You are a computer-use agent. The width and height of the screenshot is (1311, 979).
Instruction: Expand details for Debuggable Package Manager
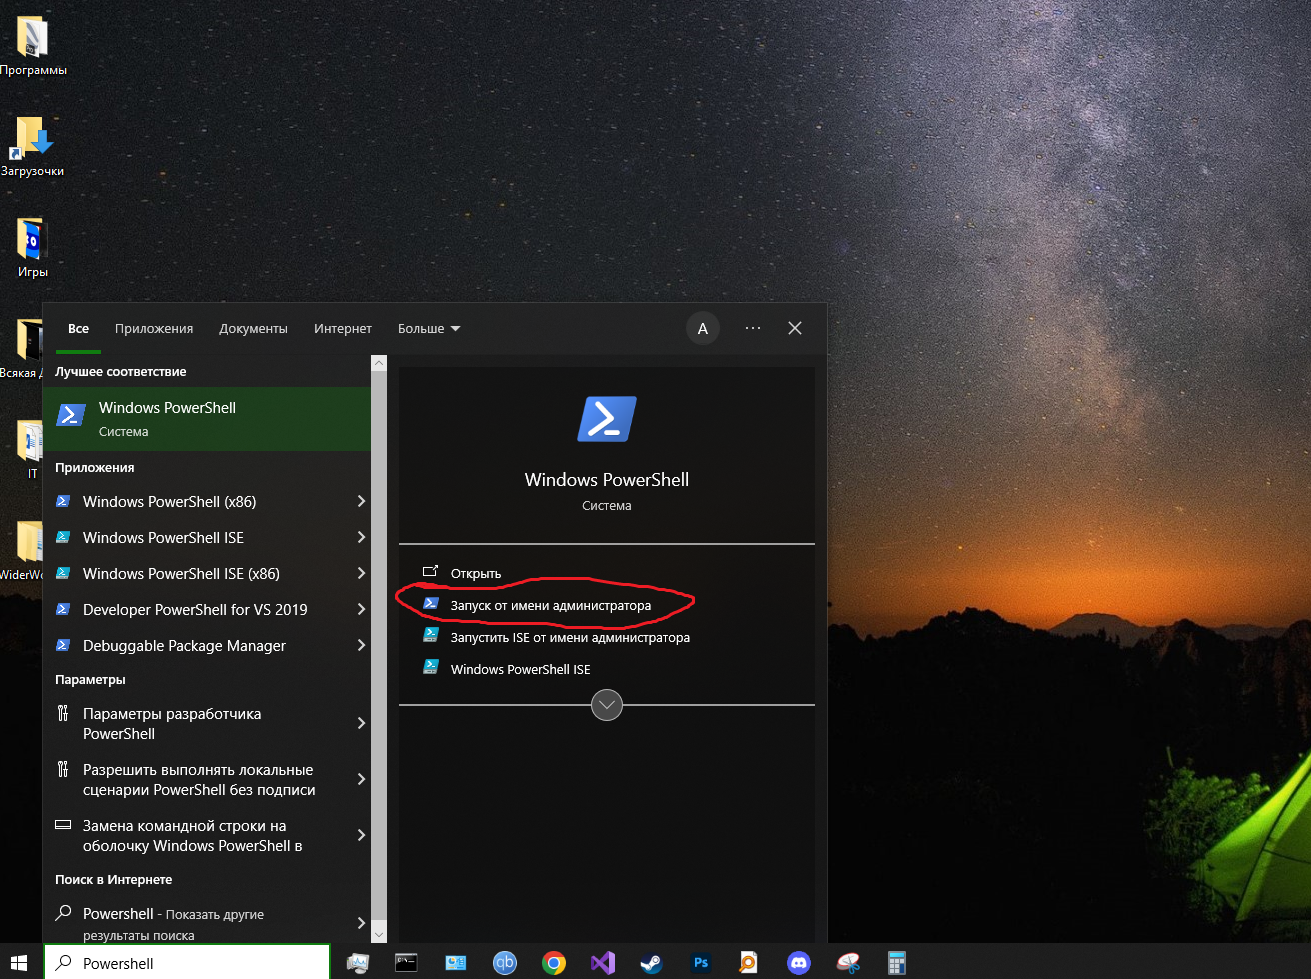(x=361, y=645)
